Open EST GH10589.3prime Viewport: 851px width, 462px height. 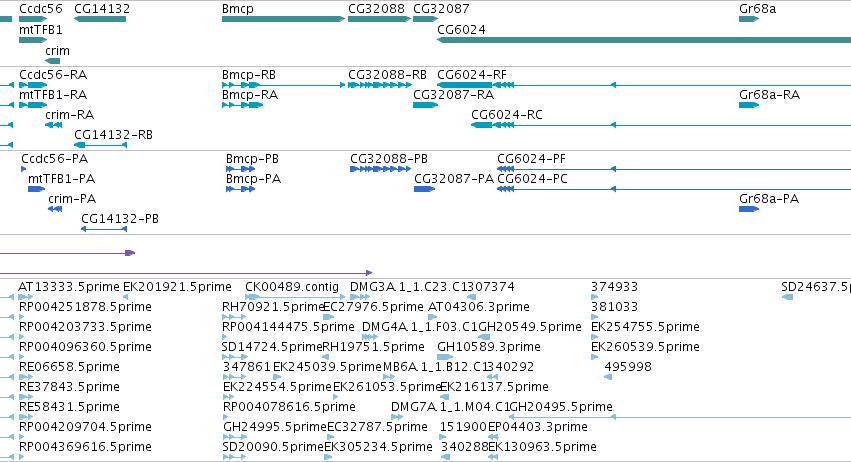488,347
